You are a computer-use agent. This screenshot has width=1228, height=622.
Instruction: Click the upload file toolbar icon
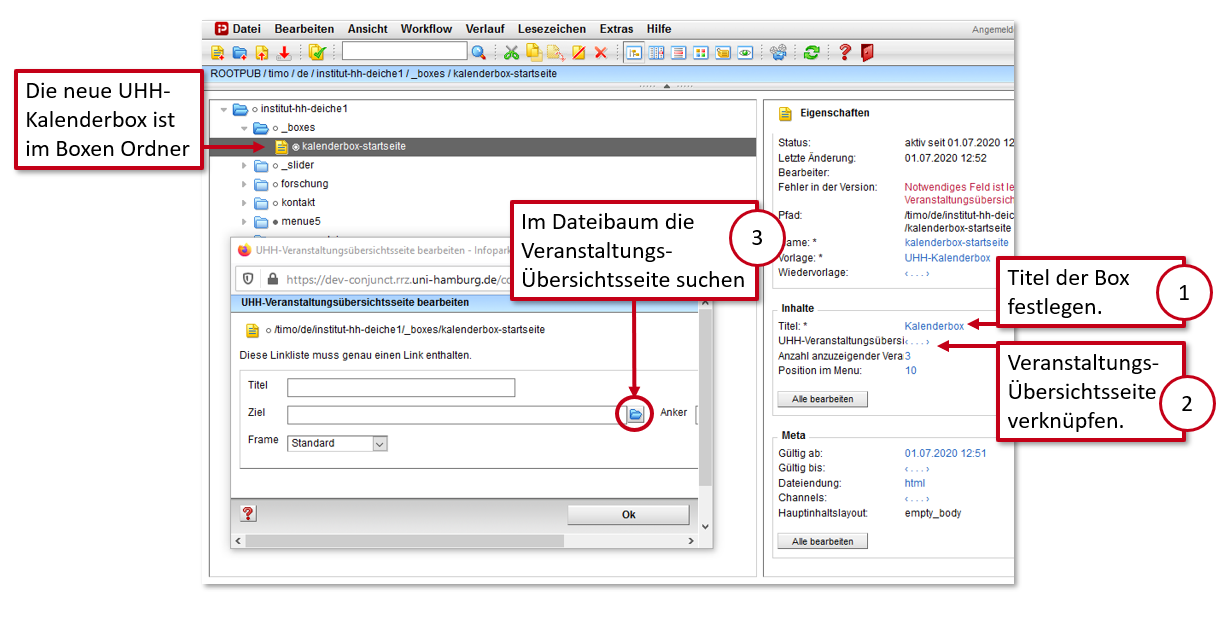point(261,52)
